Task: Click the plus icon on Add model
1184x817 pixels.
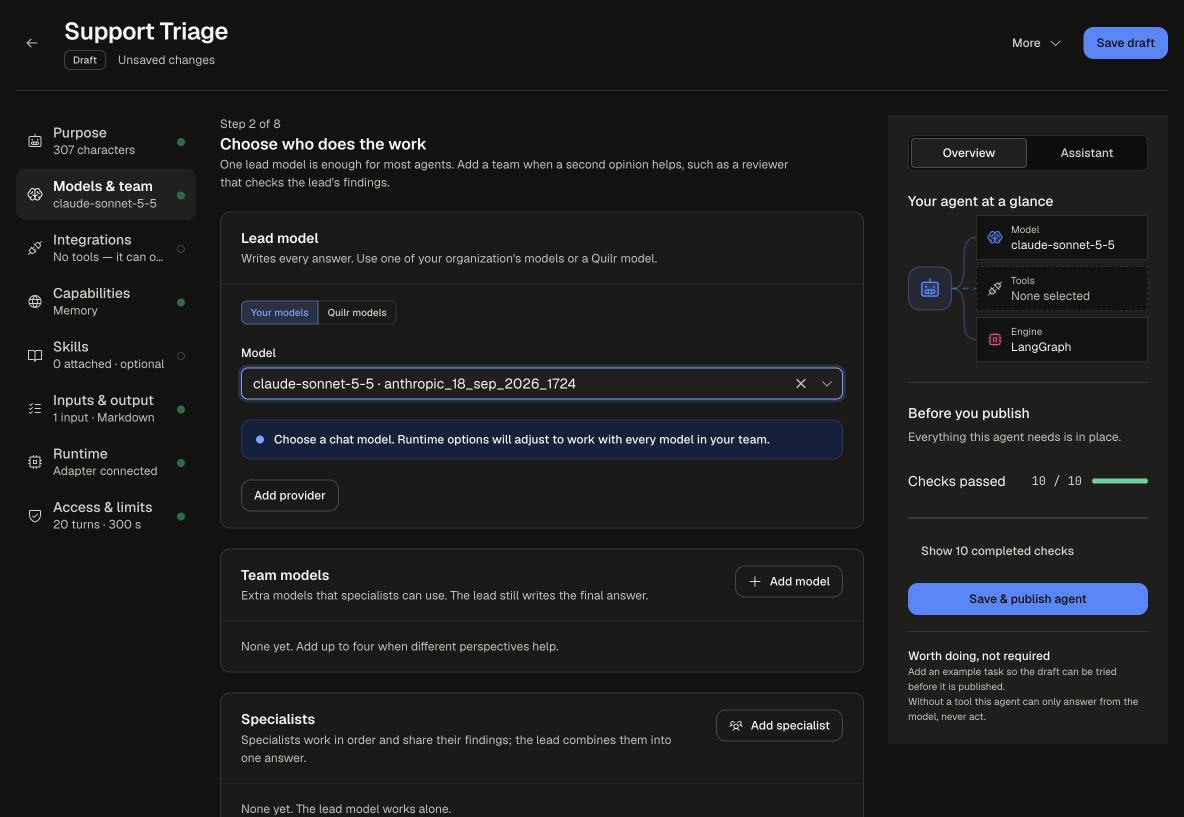Action: click(x=754, y=581)
